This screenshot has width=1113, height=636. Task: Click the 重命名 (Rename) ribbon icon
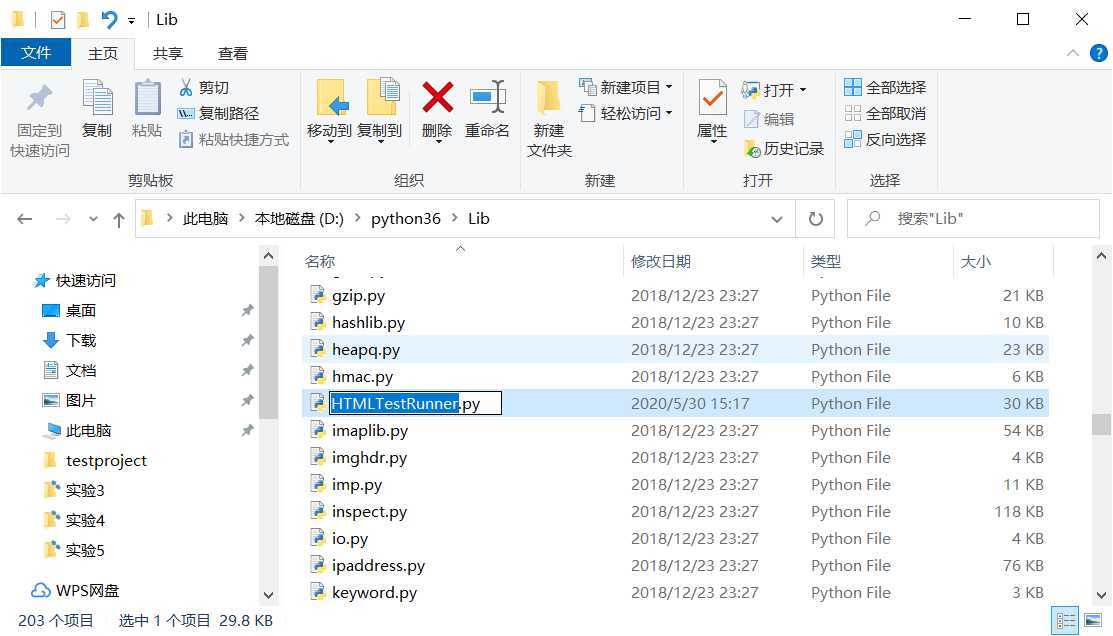487,110
